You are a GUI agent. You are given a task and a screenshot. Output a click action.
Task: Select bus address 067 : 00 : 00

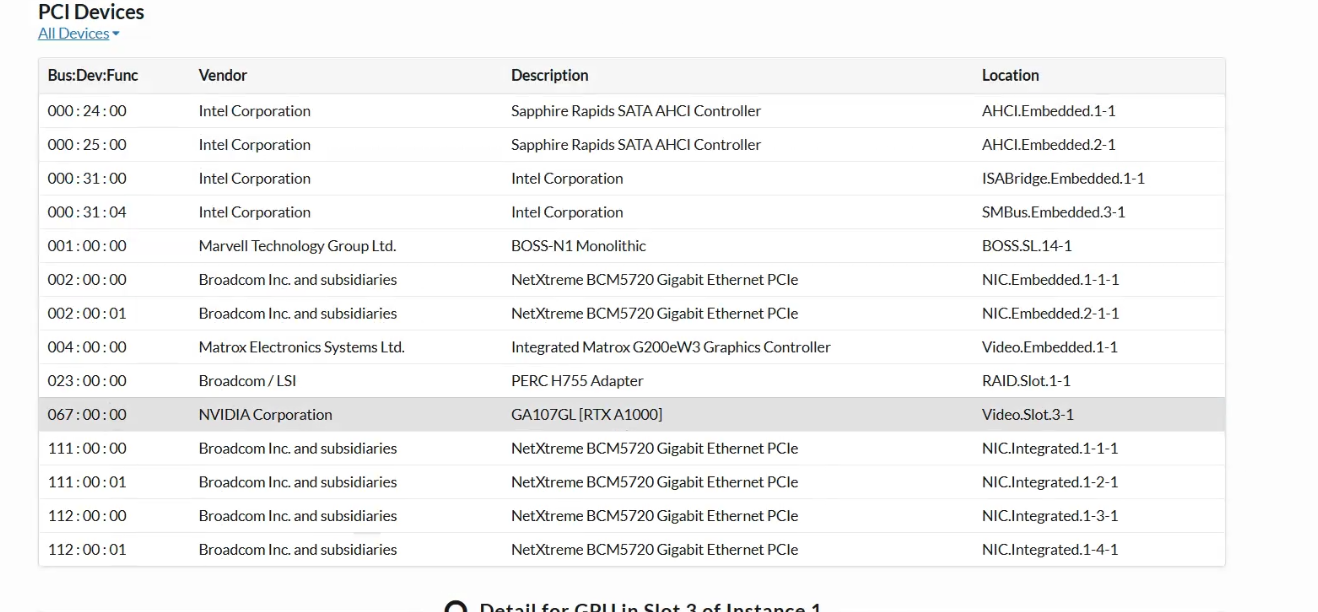click(87, 415)
